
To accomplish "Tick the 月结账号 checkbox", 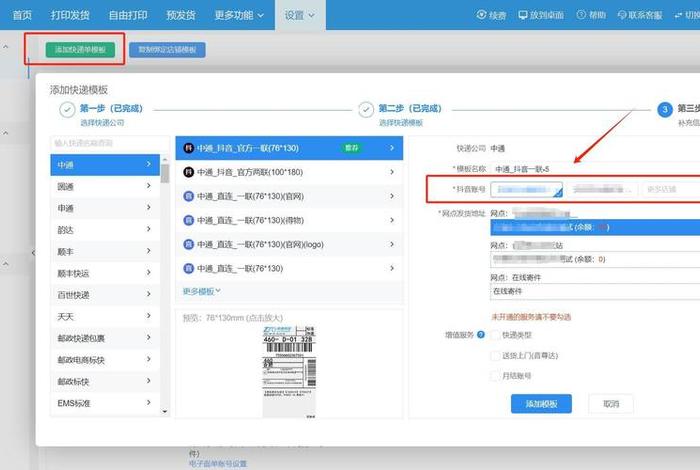I will coord(495,376).
